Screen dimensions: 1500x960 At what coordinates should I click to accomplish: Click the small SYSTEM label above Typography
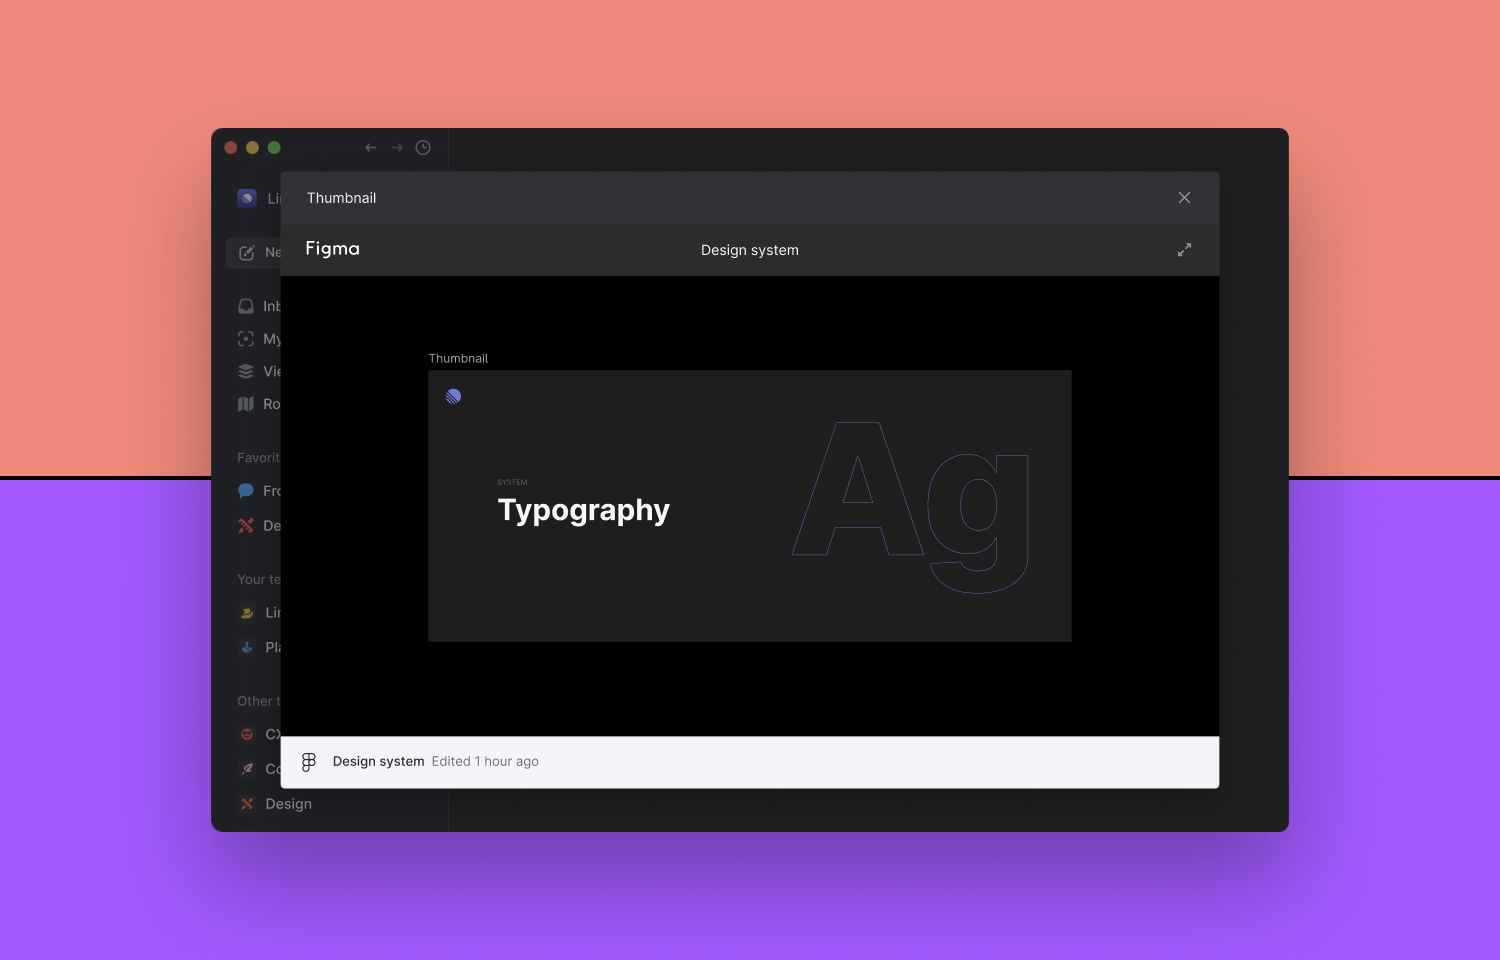(512, 482)
